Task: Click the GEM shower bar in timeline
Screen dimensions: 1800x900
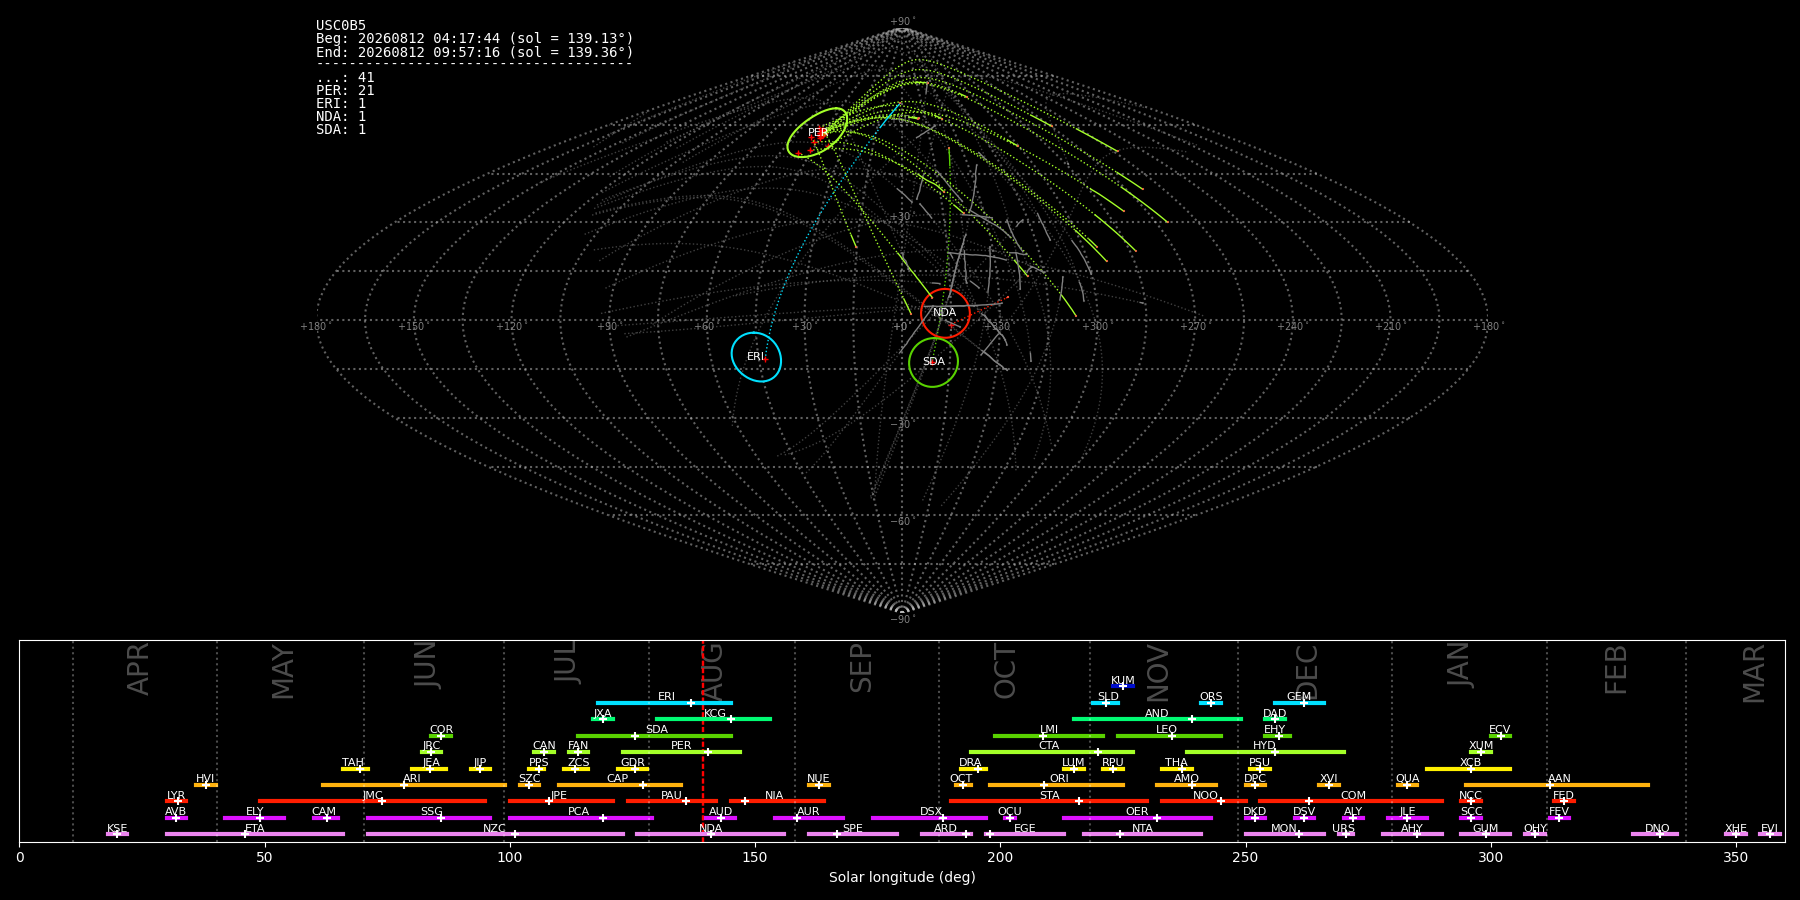Action: 1299,703
